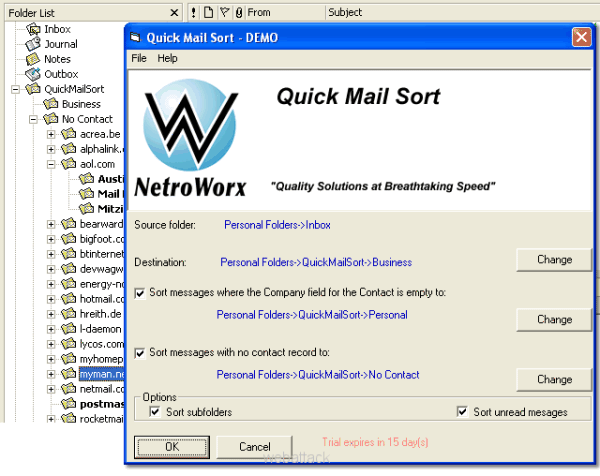Collapse the QuickMailSort tree node
The height and width of the screenshot is (476, 600).
coord(15,89)
